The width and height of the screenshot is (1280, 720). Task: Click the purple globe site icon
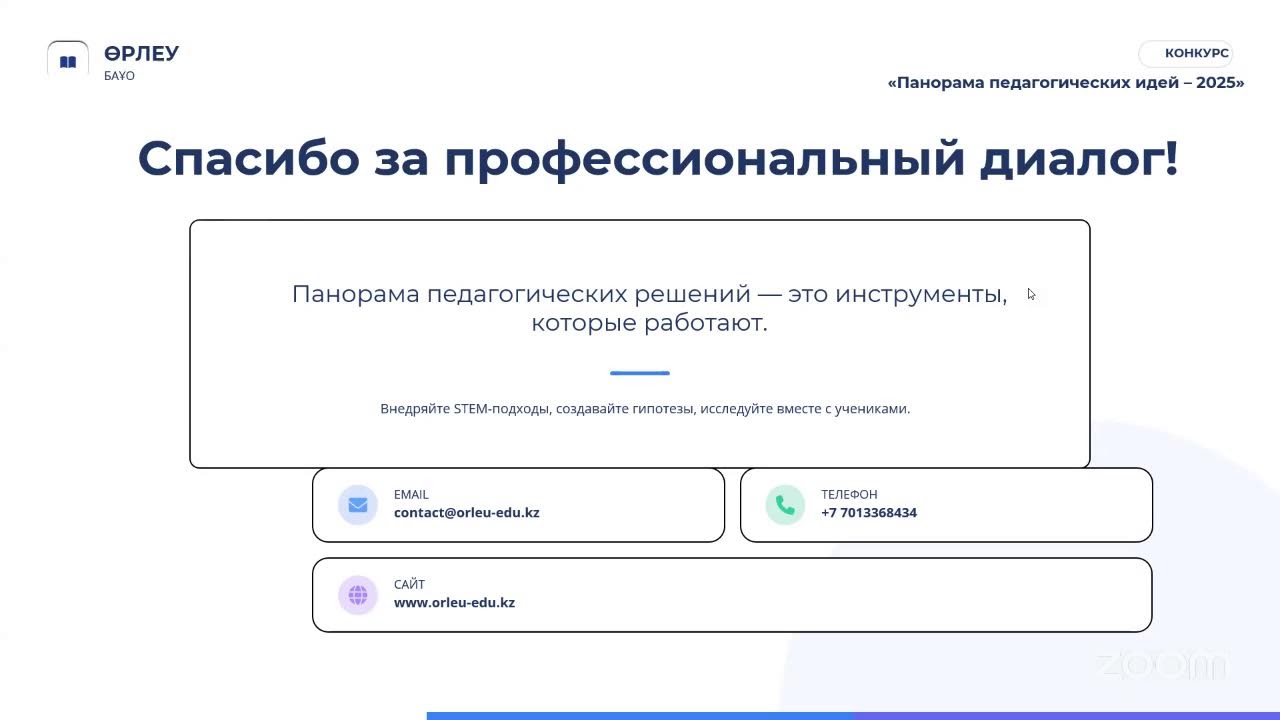point(358,595)
